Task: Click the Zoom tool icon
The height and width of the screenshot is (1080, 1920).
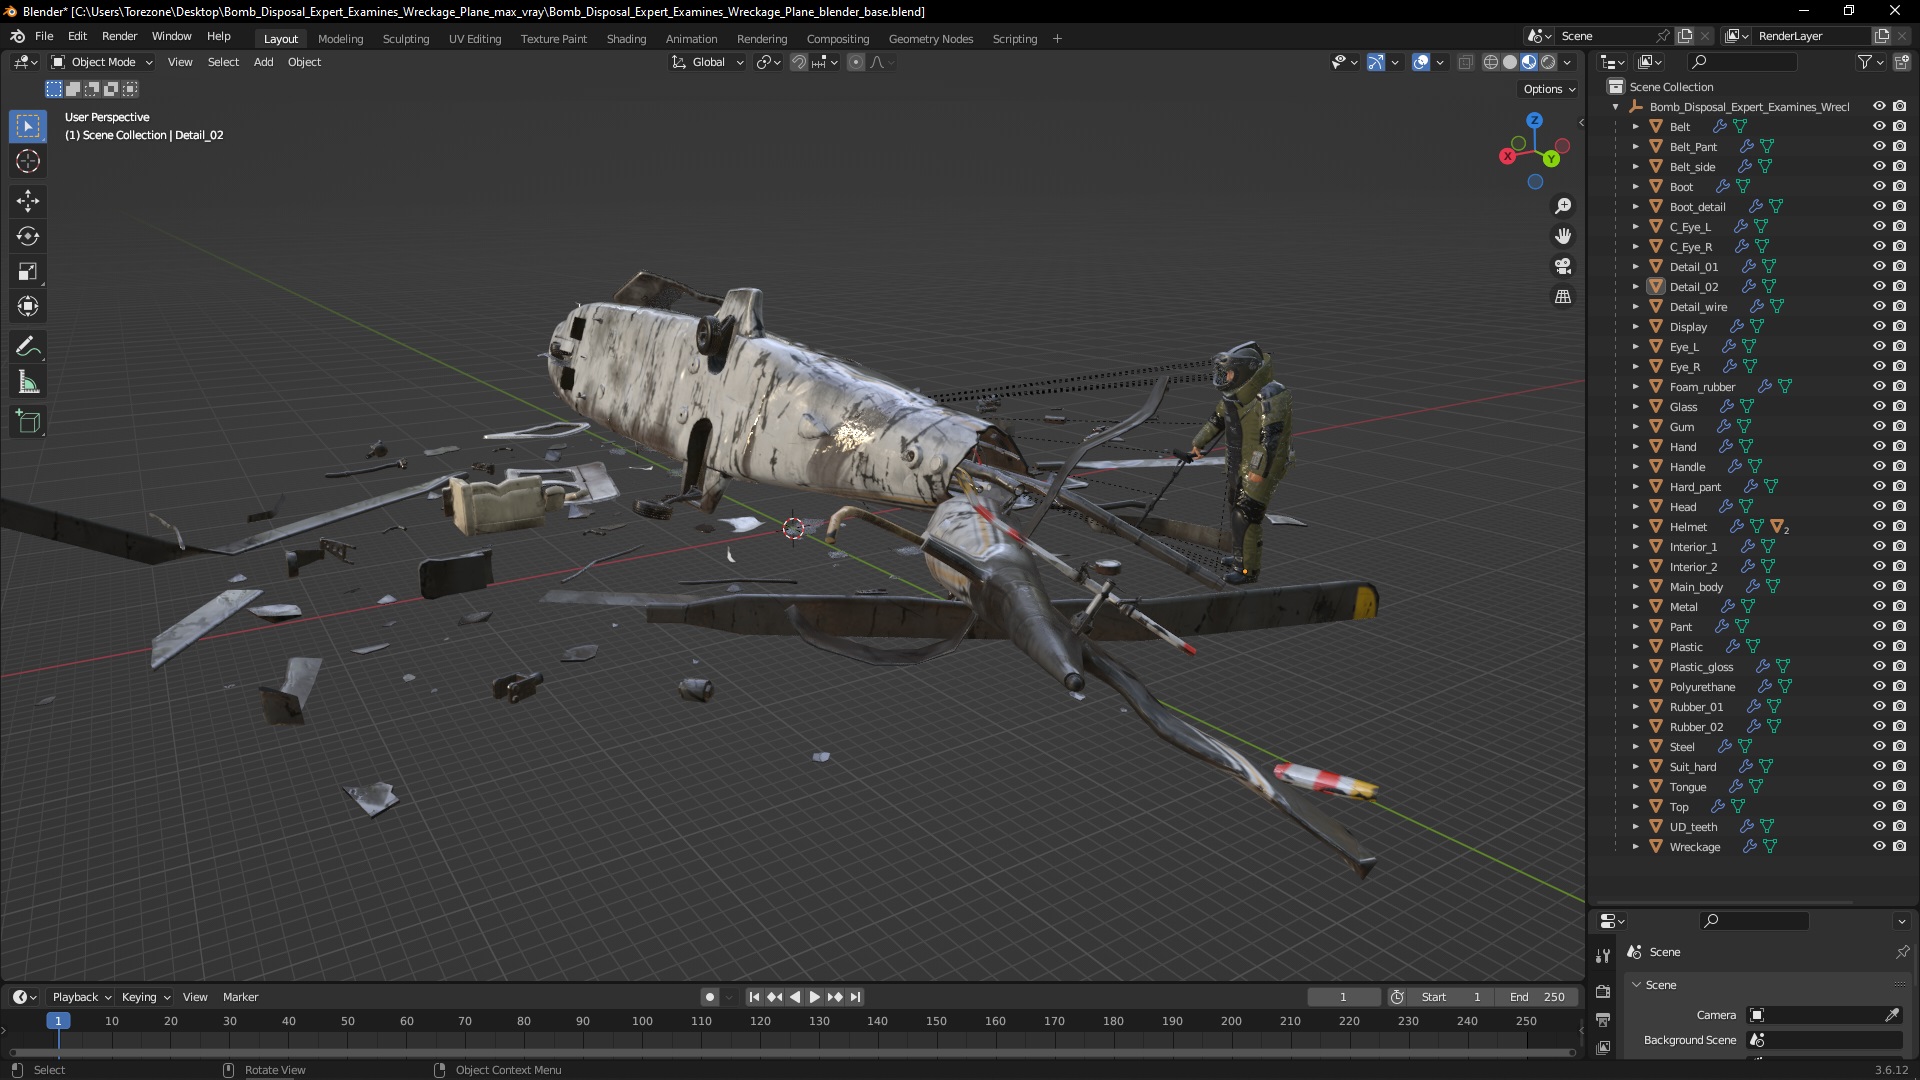Action: (1564, 206)
